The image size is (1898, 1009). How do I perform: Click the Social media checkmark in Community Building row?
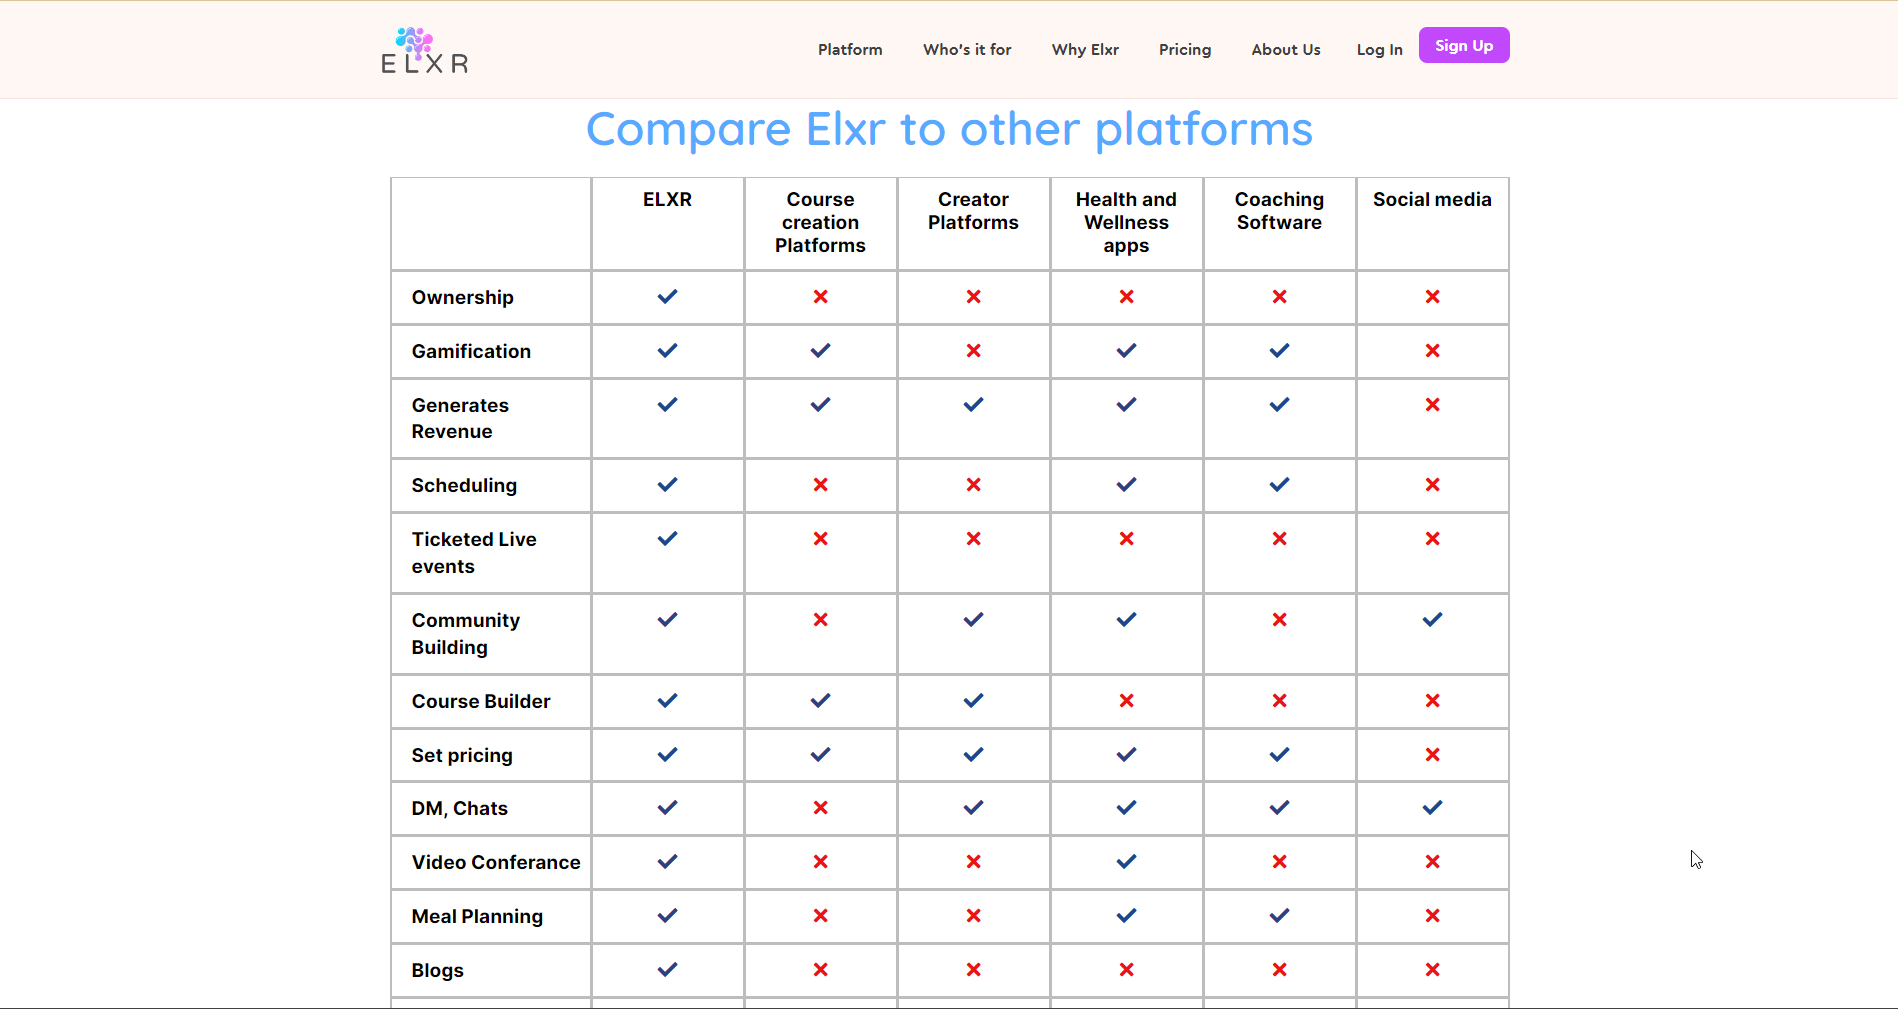[x=1432, y=619]
